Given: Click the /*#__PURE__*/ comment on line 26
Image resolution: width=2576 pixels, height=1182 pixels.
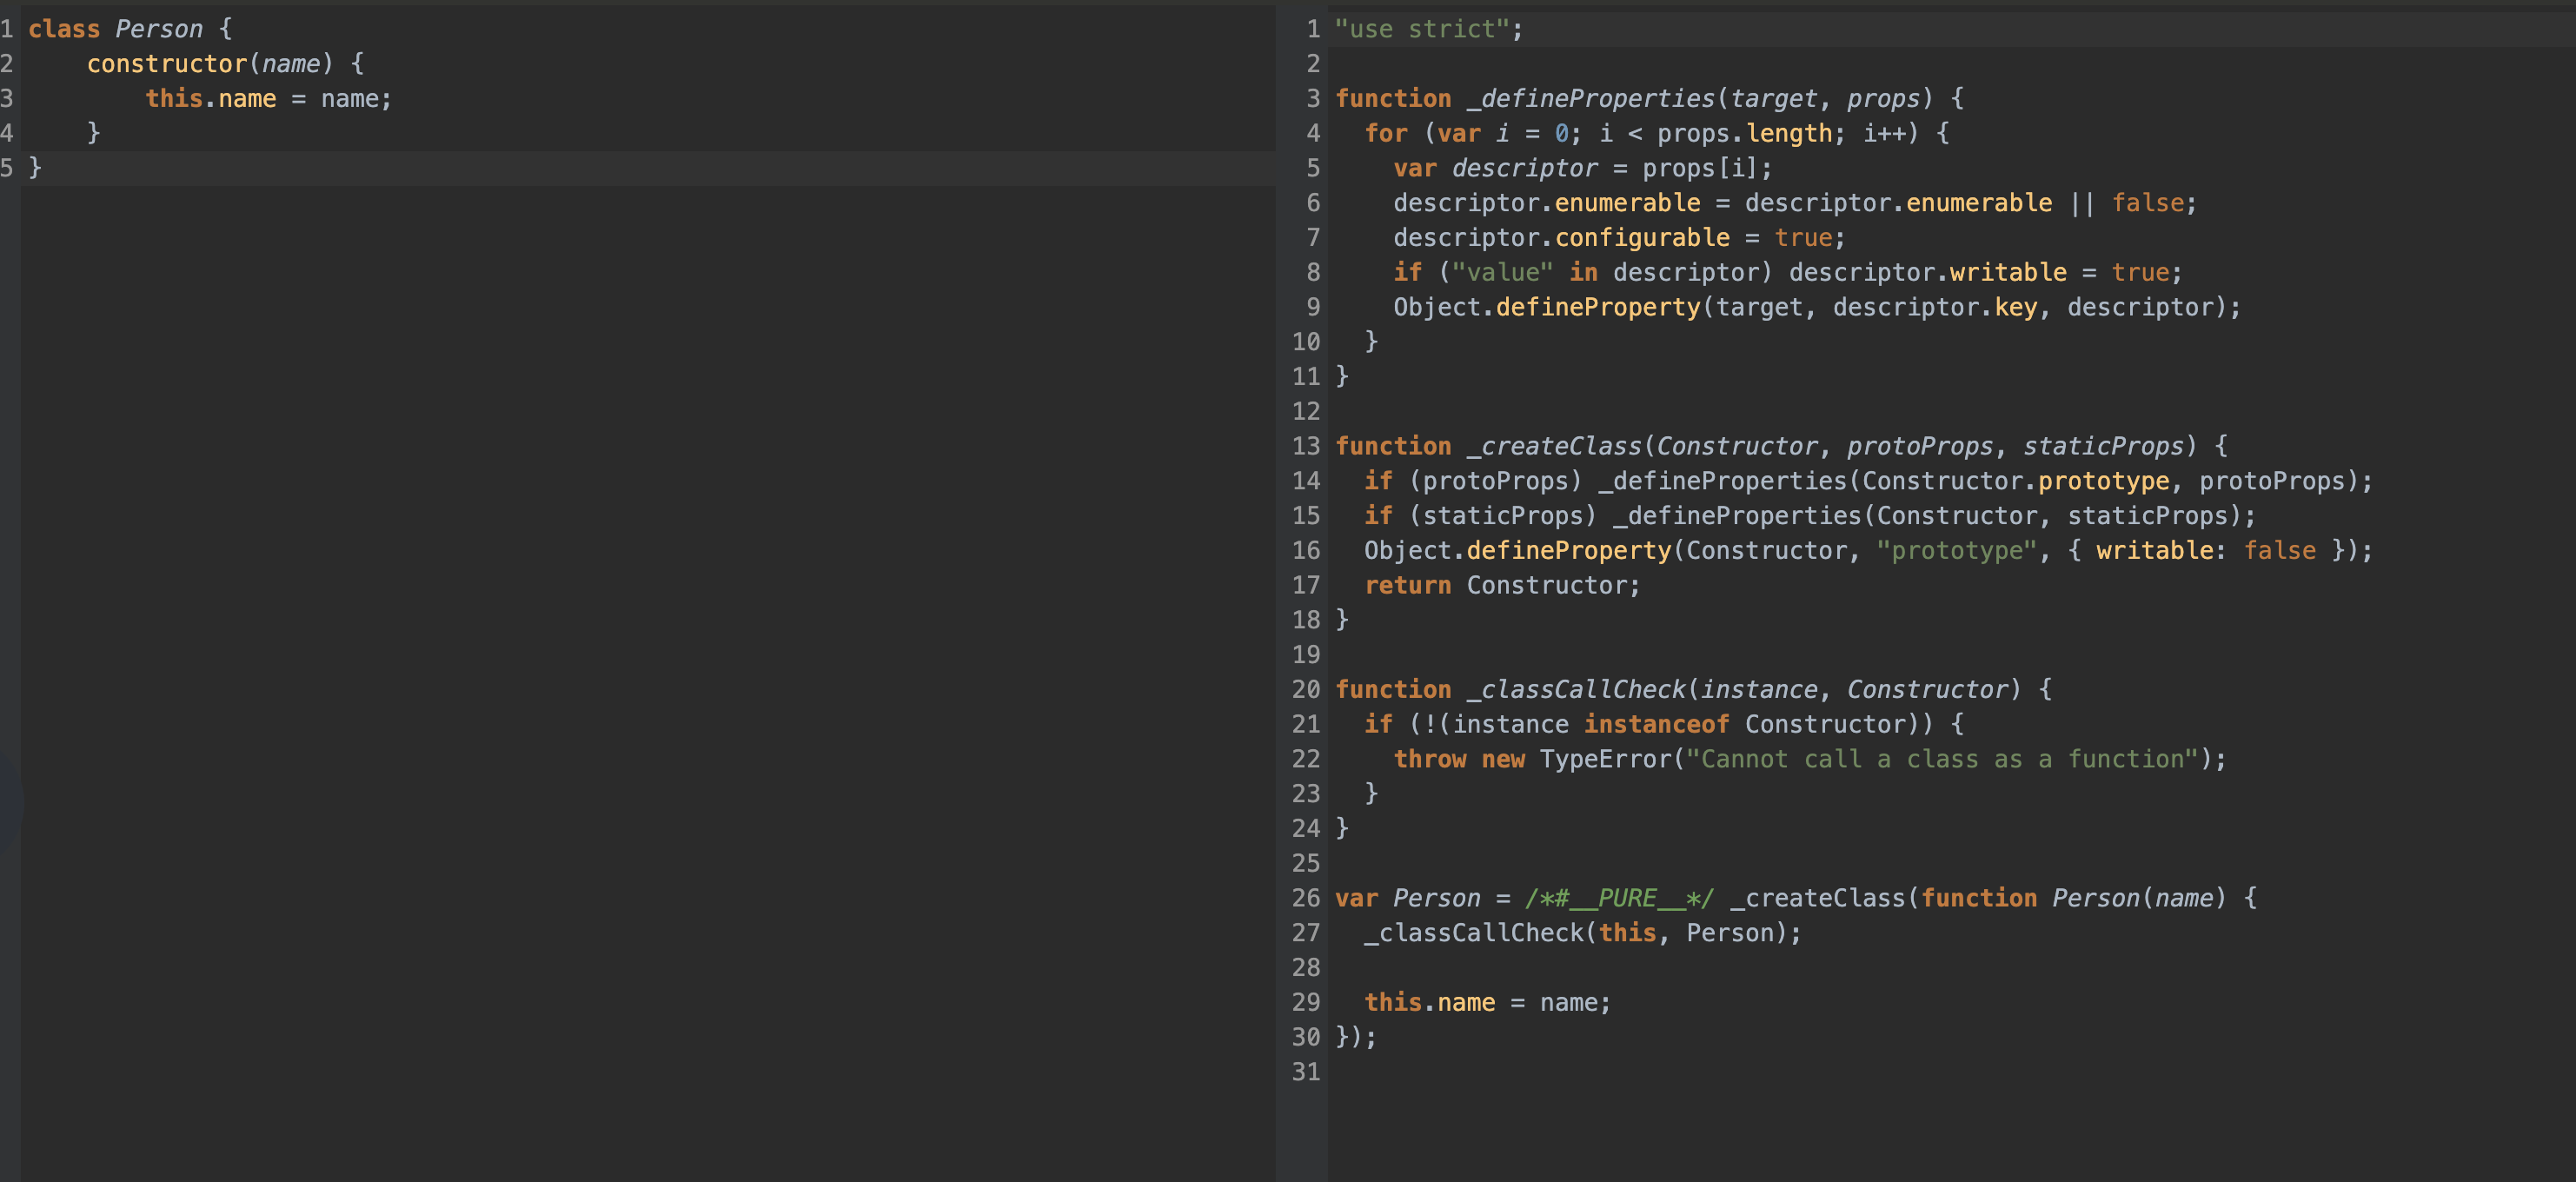Looking at the screenshot, I should pos(1619,898).
